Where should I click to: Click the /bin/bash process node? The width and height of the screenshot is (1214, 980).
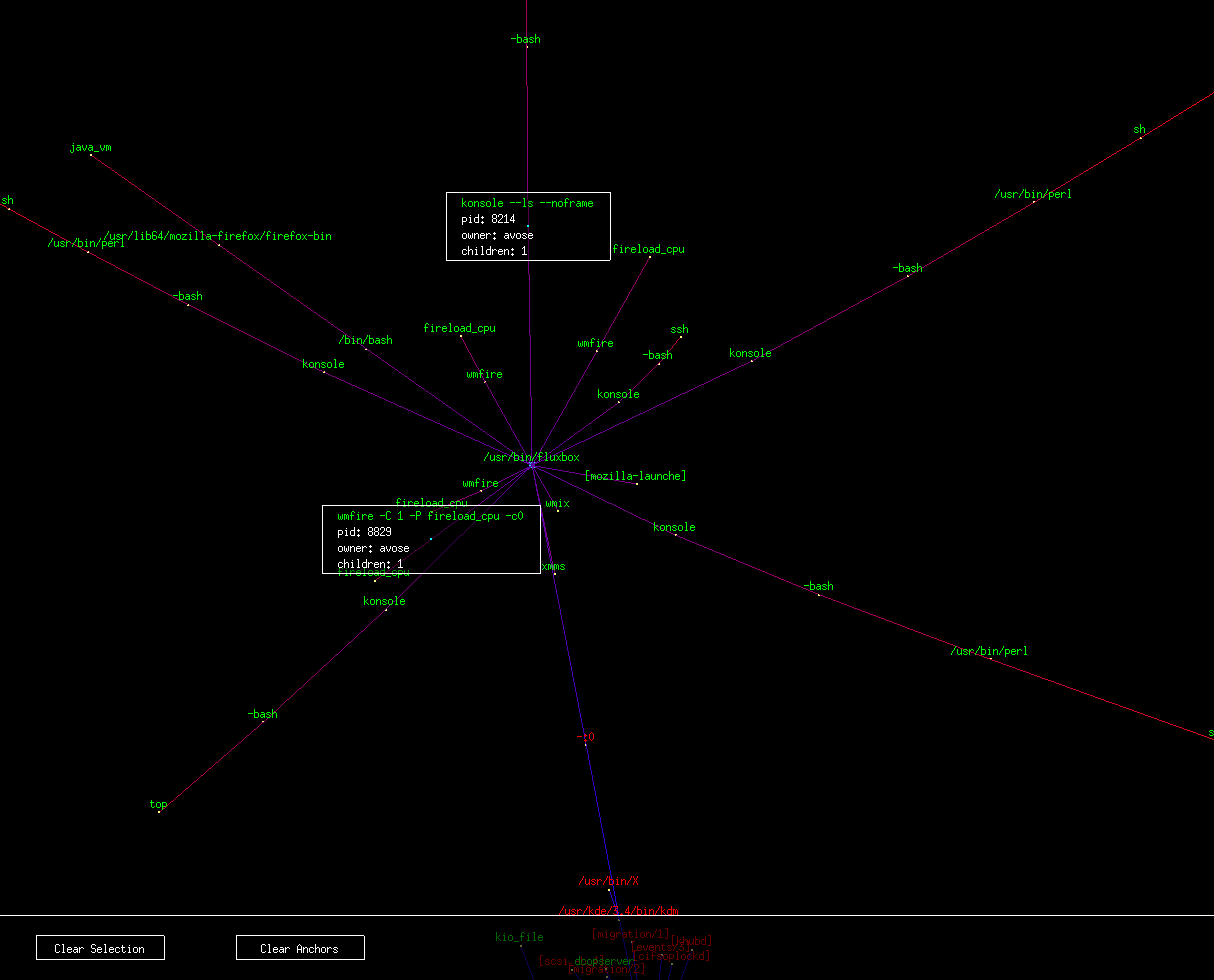[x=365, y=348]
